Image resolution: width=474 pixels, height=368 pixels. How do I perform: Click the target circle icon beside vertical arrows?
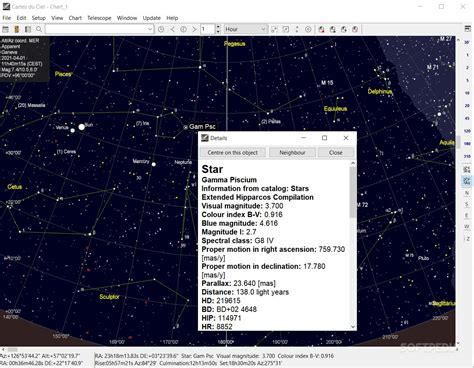coord(308,29)
